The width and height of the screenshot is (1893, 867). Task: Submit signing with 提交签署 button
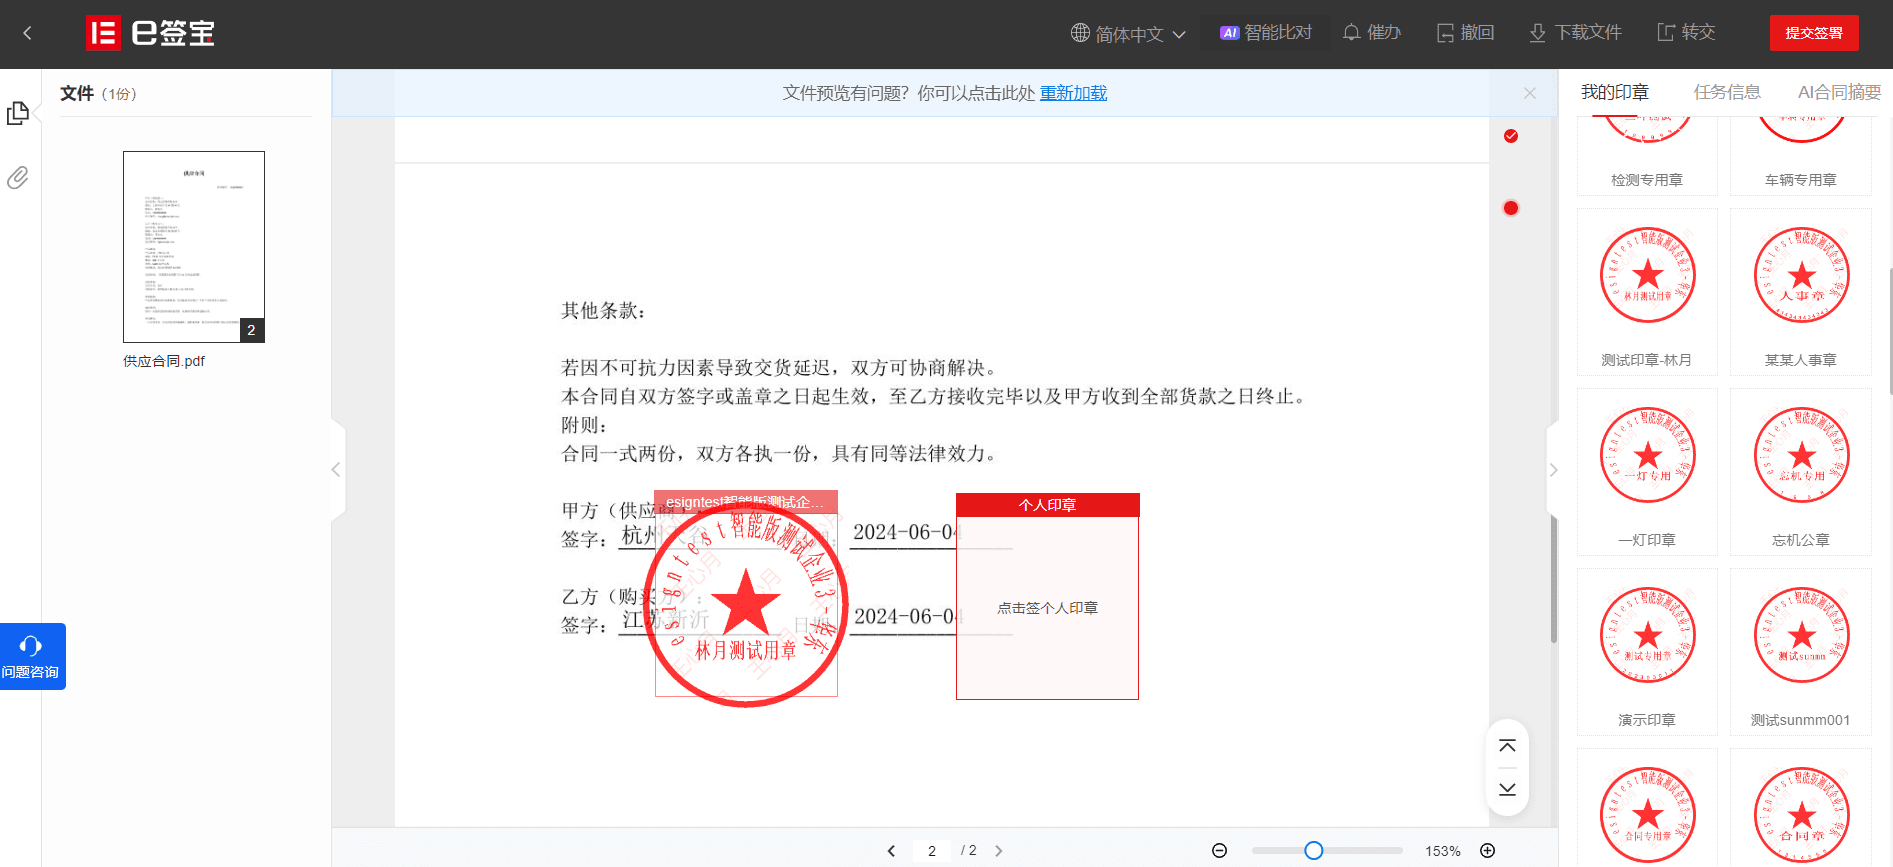coord(1814,33)
